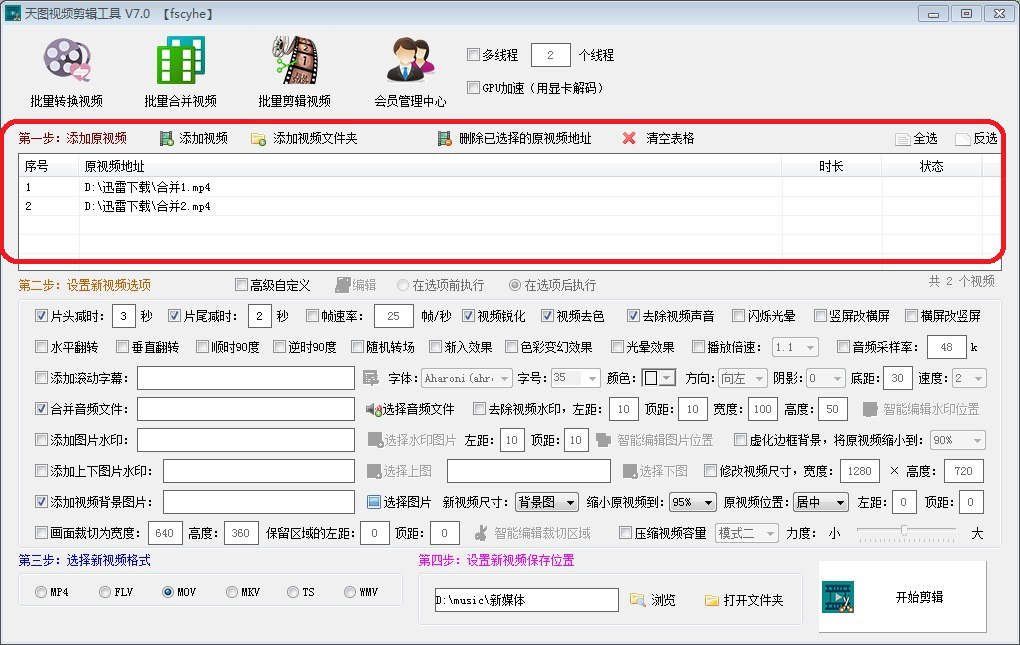
Task: Click 全选 select-all icon
Action: [x=902, y=139]
